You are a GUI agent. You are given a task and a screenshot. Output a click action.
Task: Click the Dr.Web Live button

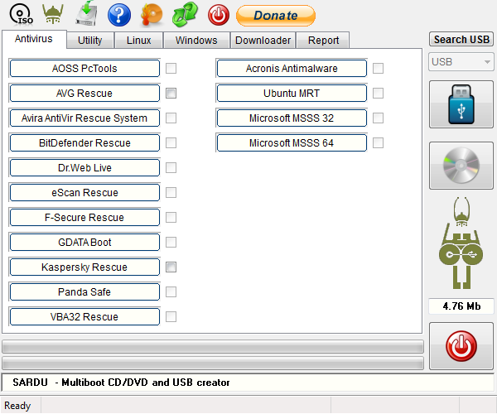point(85,168)
